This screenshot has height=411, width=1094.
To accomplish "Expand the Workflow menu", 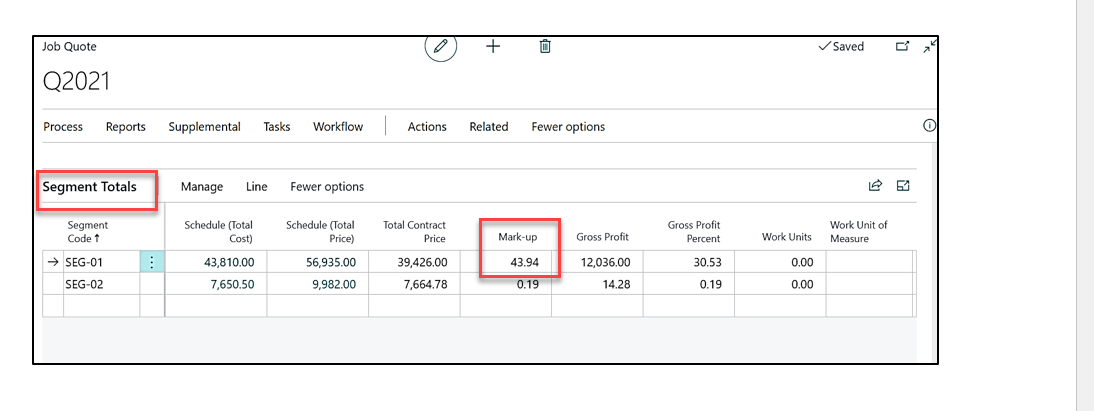I will (338, 127).
